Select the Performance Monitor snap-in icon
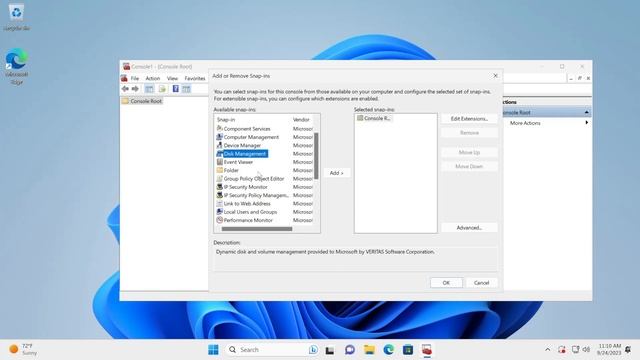Image resolution: width=640 pixels, height=360 pixels. (x=219, y=220)
